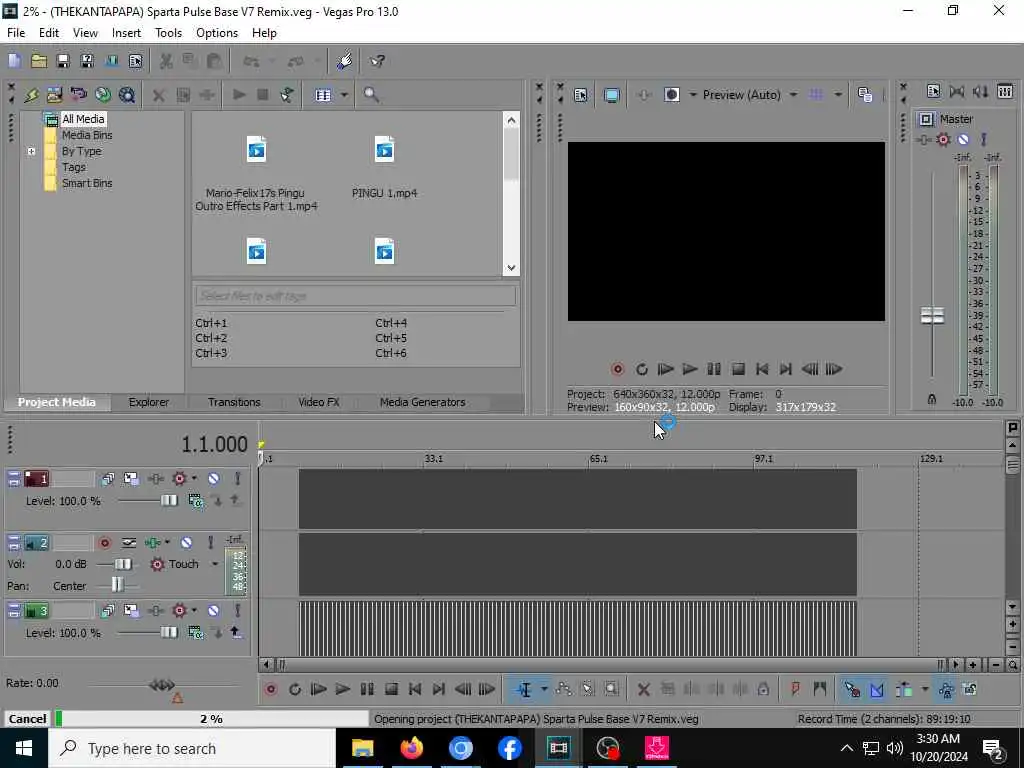
Task: Click Record button in timeline transport
Action: coord(270,689)
